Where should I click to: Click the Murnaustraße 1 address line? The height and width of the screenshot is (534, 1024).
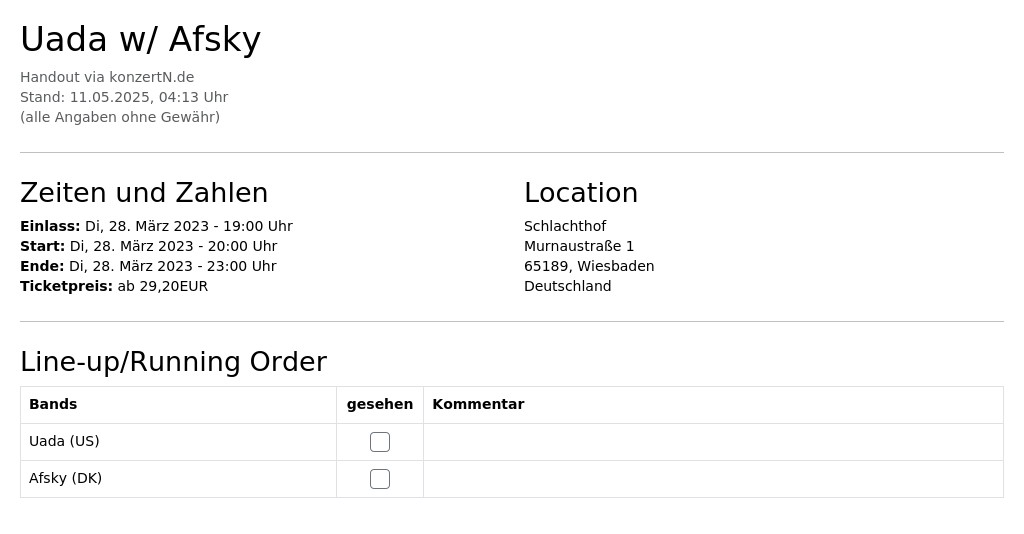tap(579, 246)
